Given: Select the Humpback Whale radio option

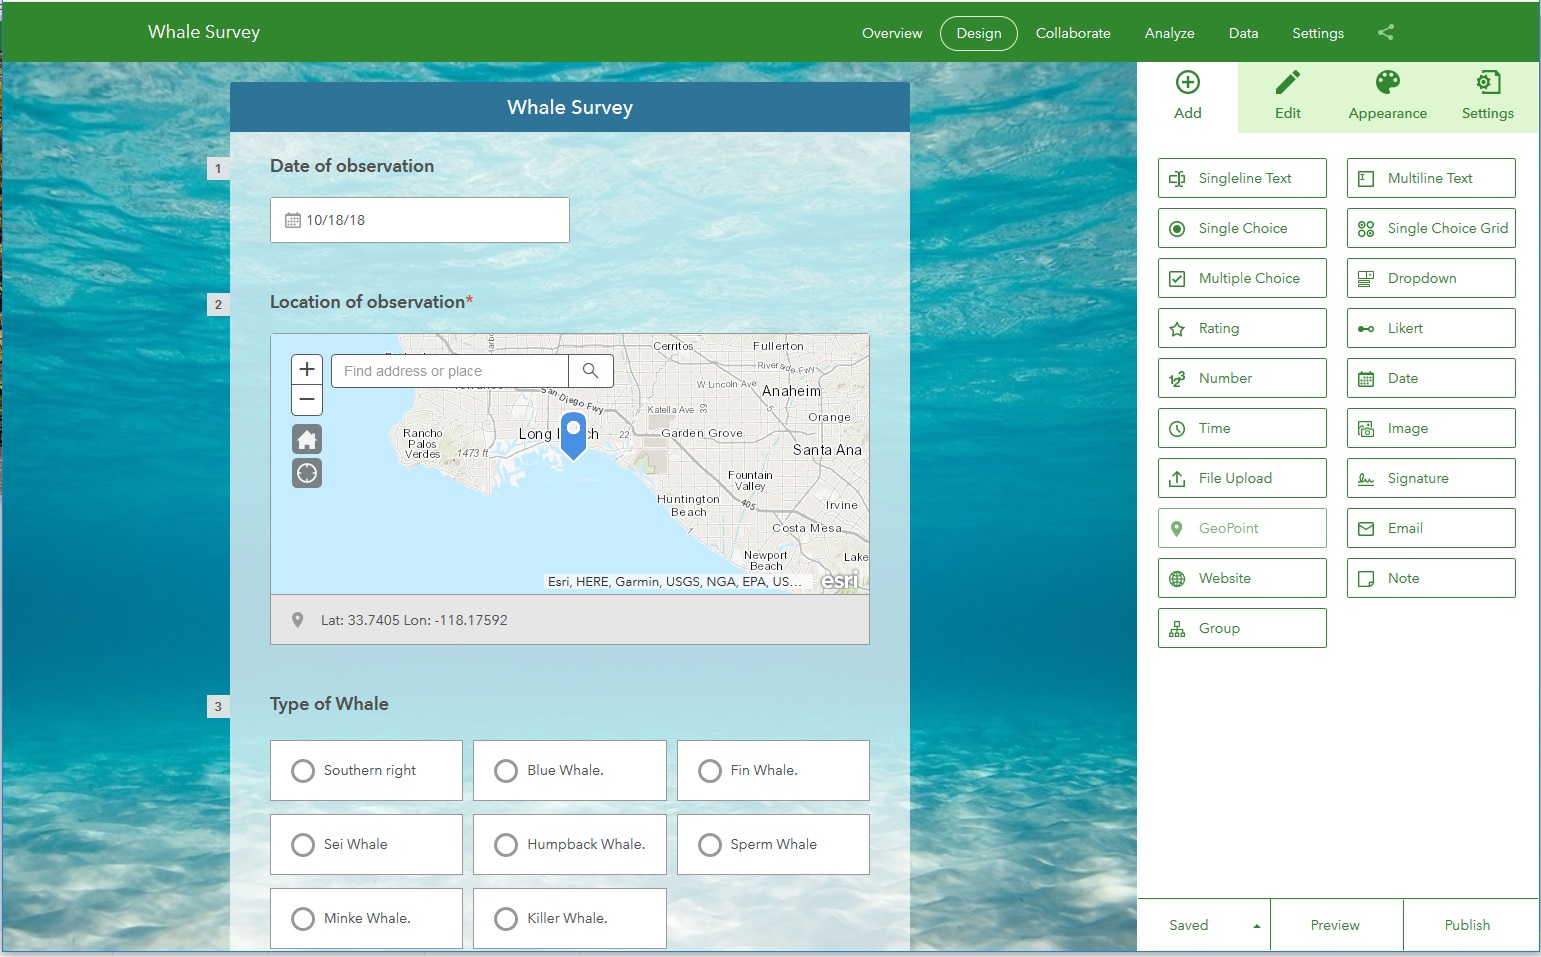Looking at the screenshot, I should [570, 844].
